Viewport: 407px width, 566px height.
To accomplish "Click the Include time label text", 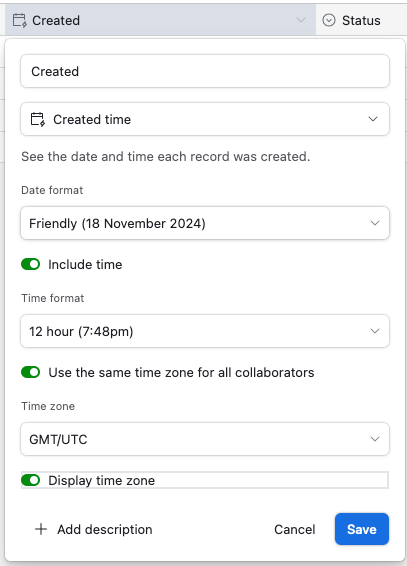I will tap(85, 264).
